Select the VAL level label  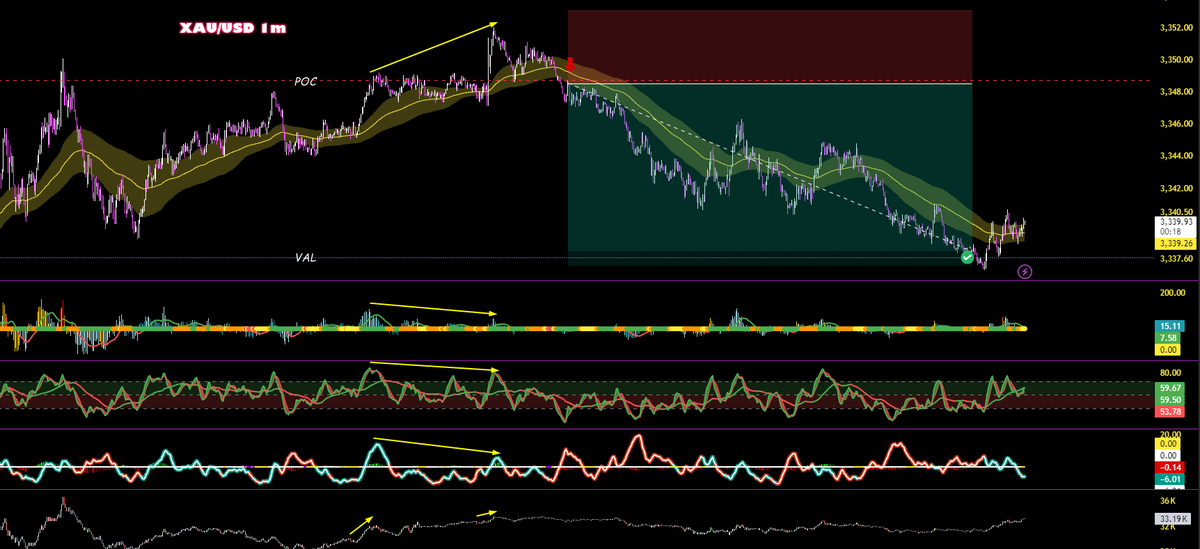[306, 258]
